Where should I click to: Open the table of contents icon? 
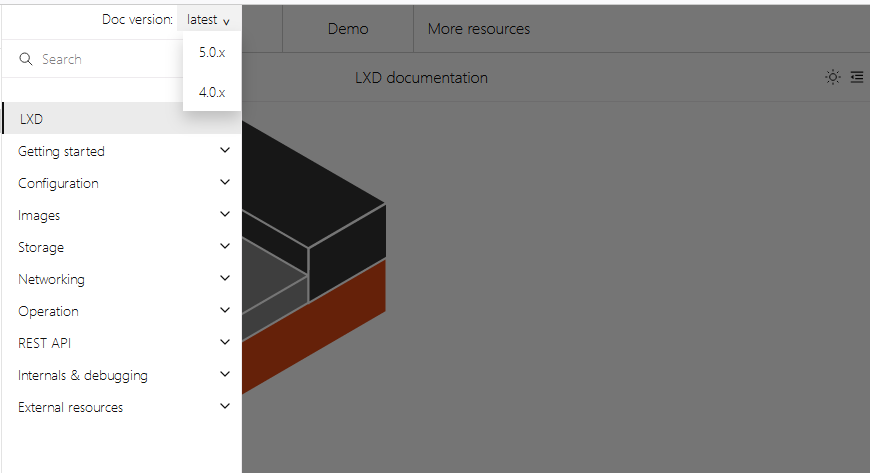[857, 77]
